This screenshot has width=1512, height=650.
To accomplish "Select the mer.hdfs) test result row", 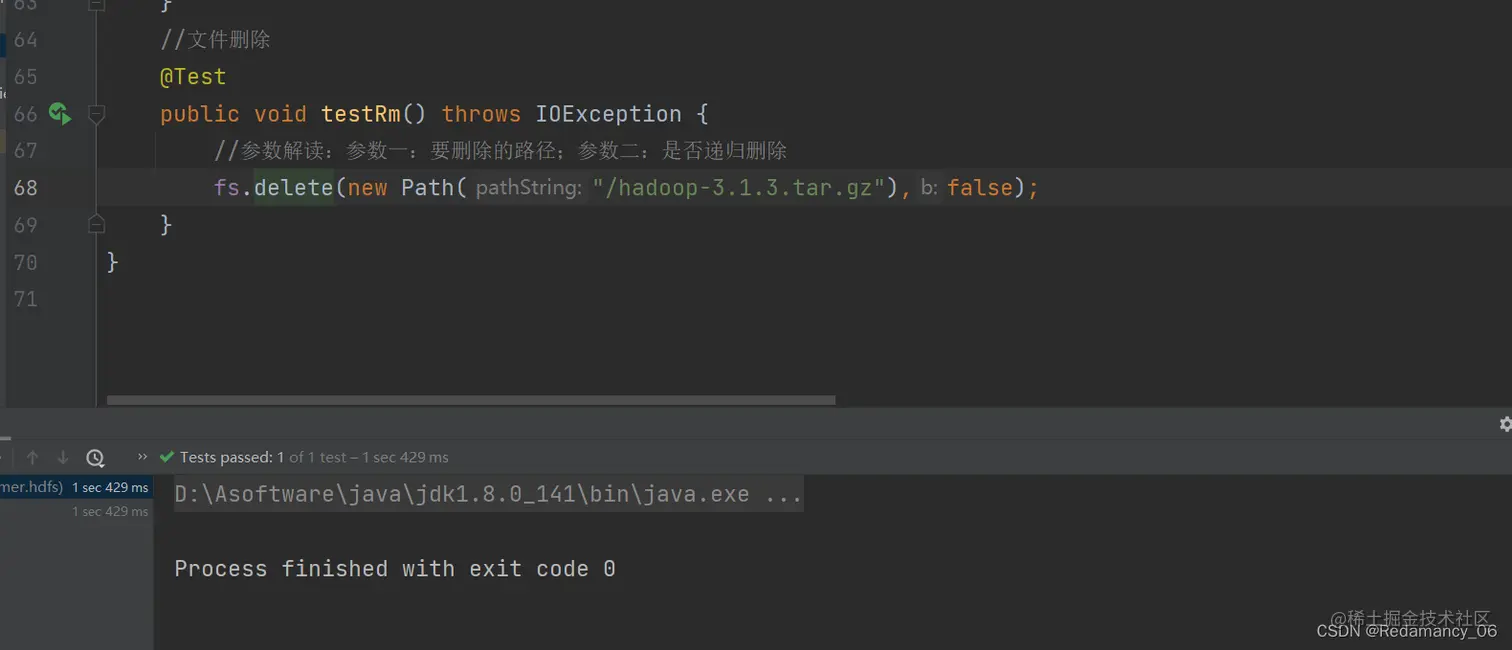I will point(76,487).
